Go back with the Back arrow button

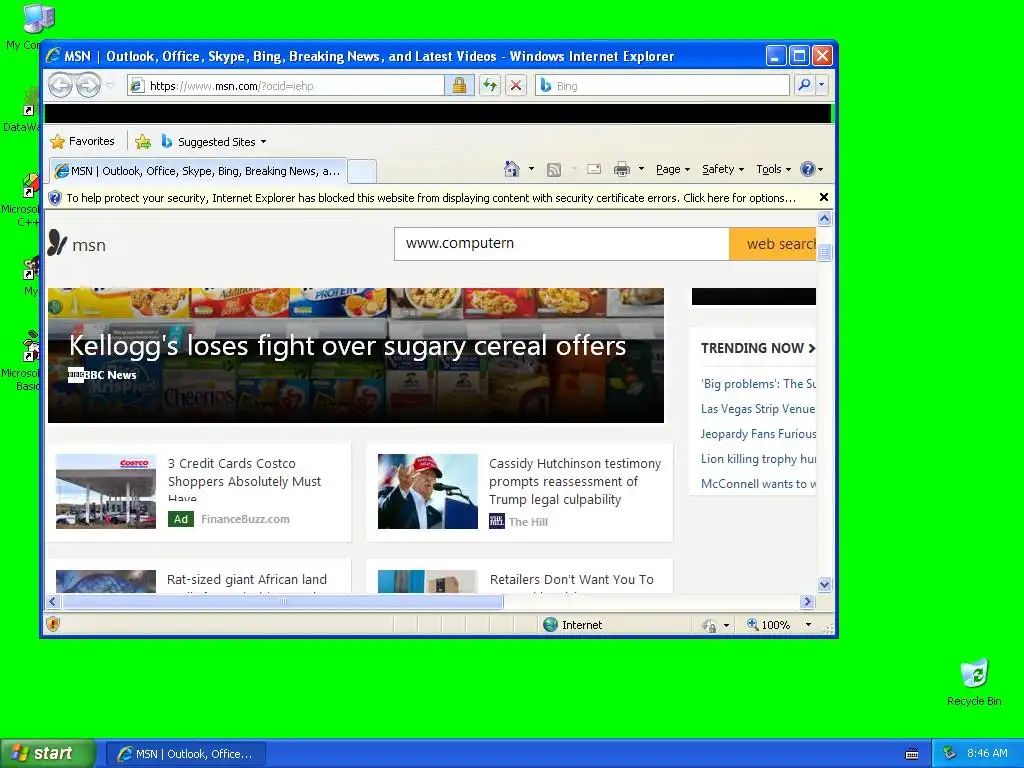pos(60,85)
